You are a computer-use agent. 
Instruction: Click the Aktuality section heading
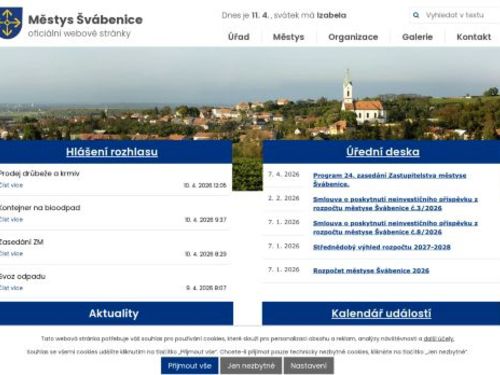point(114,313)
